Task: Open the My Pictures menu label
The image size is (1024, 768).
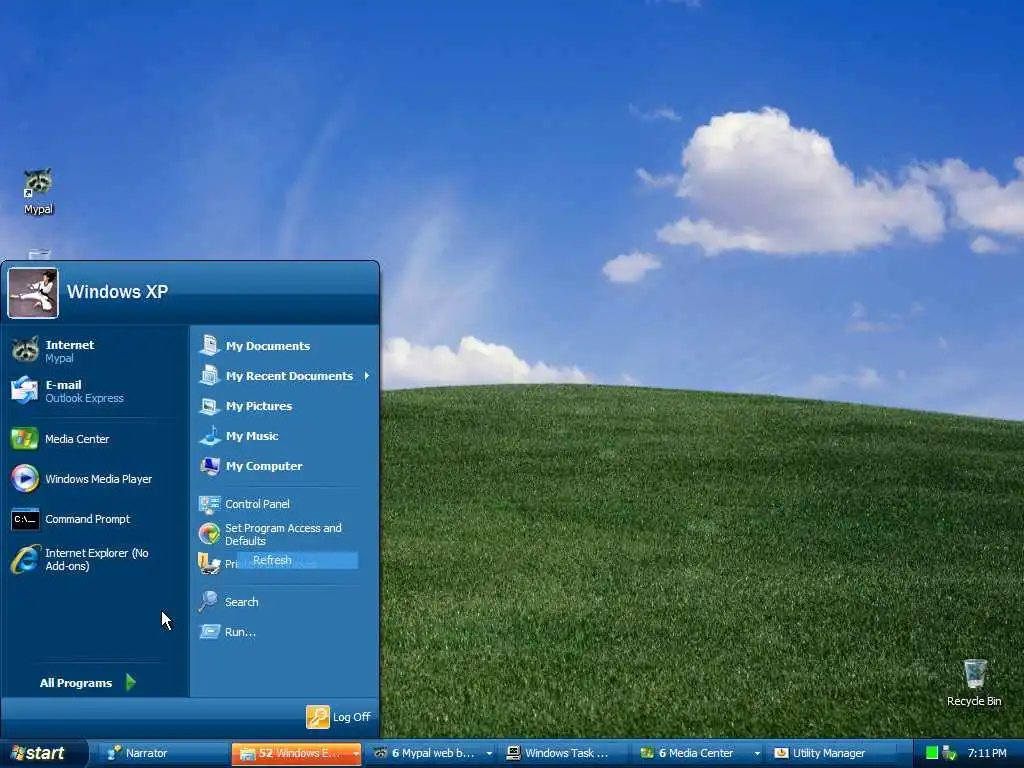Action: [259, 406]
